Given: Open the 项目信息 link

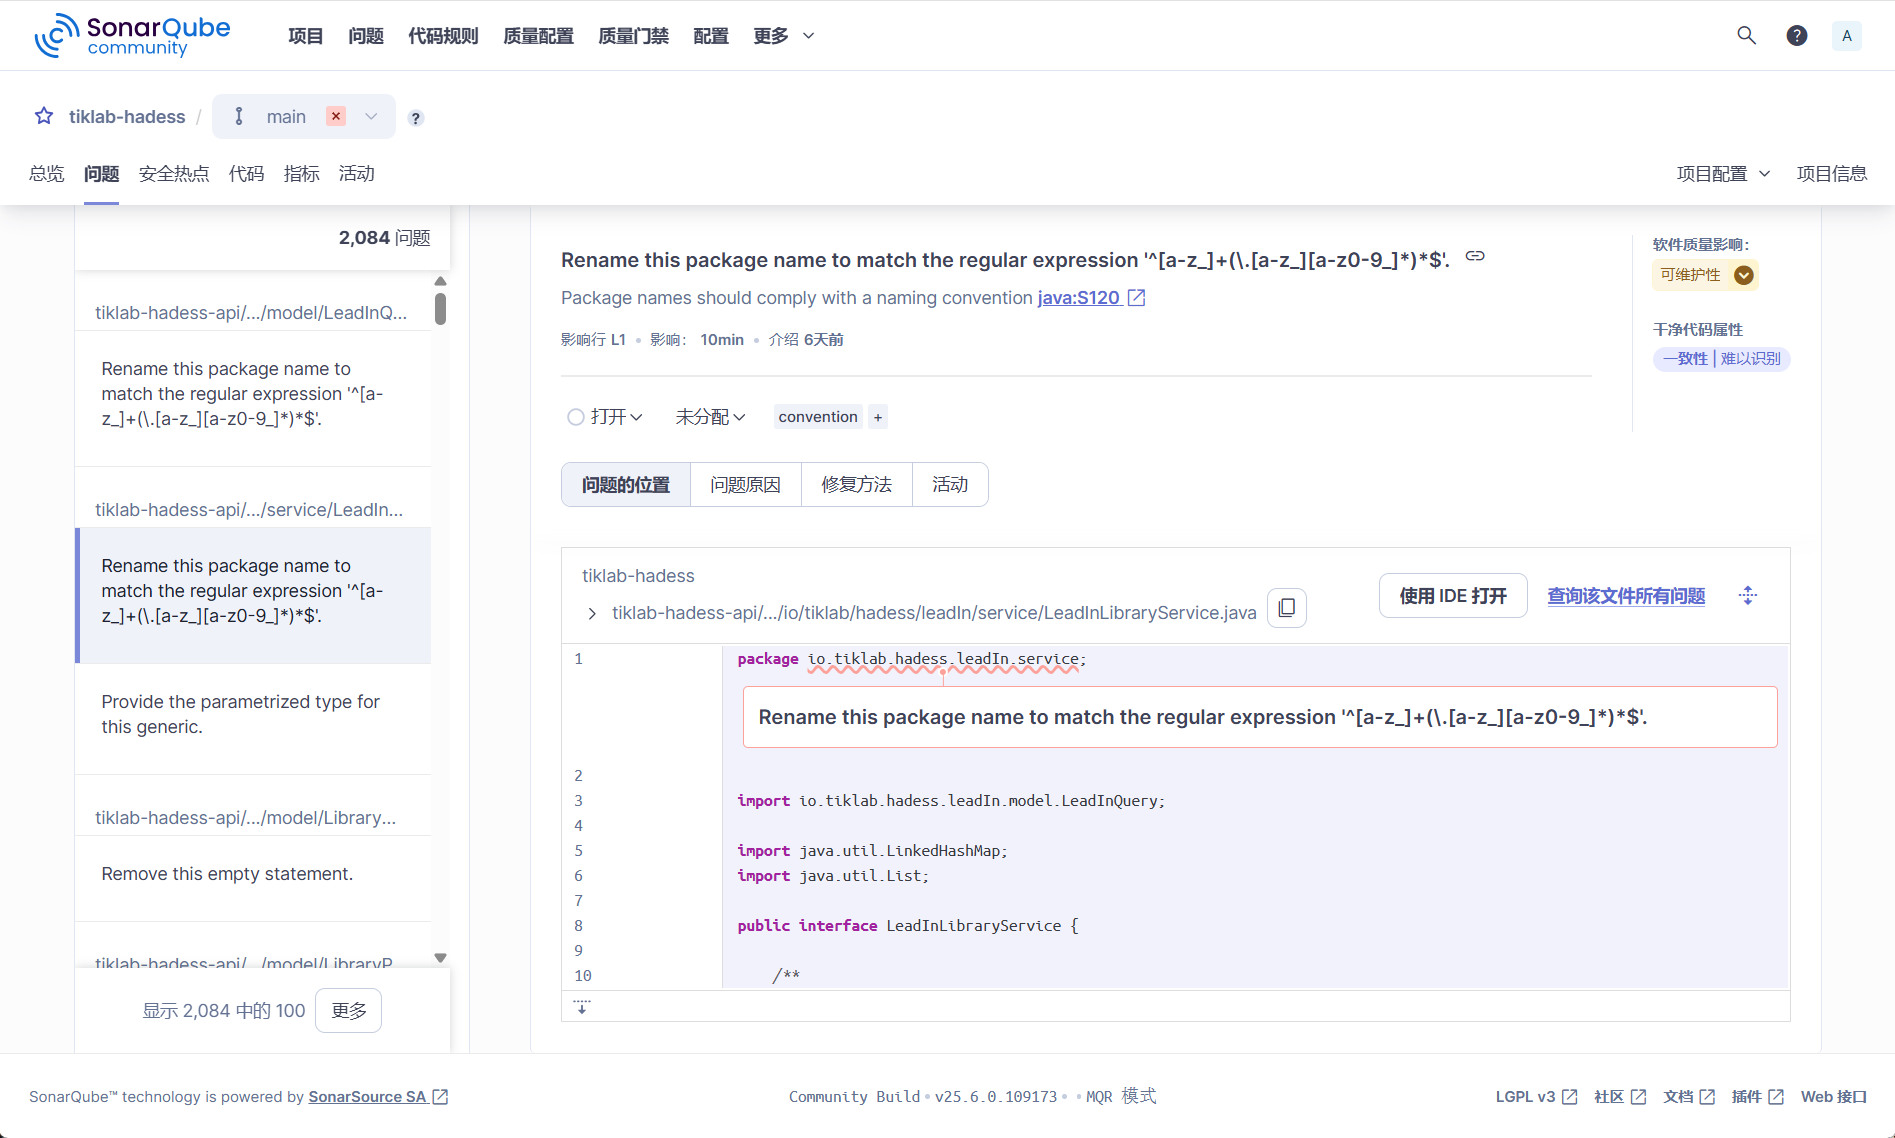Looking at the screenshot, I should tap(1832, 174).
